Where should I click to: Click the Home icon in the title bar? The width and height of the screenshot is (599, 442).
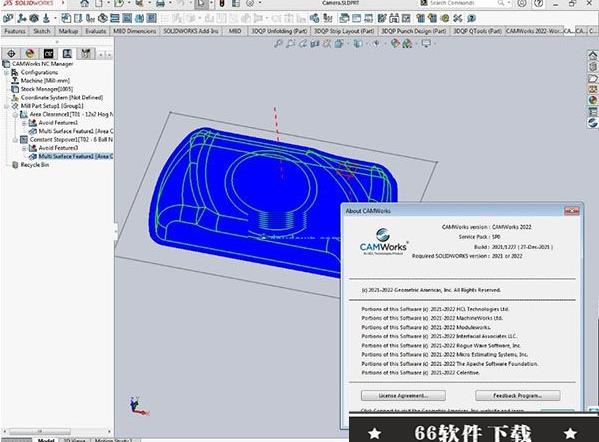click(84, 3)
